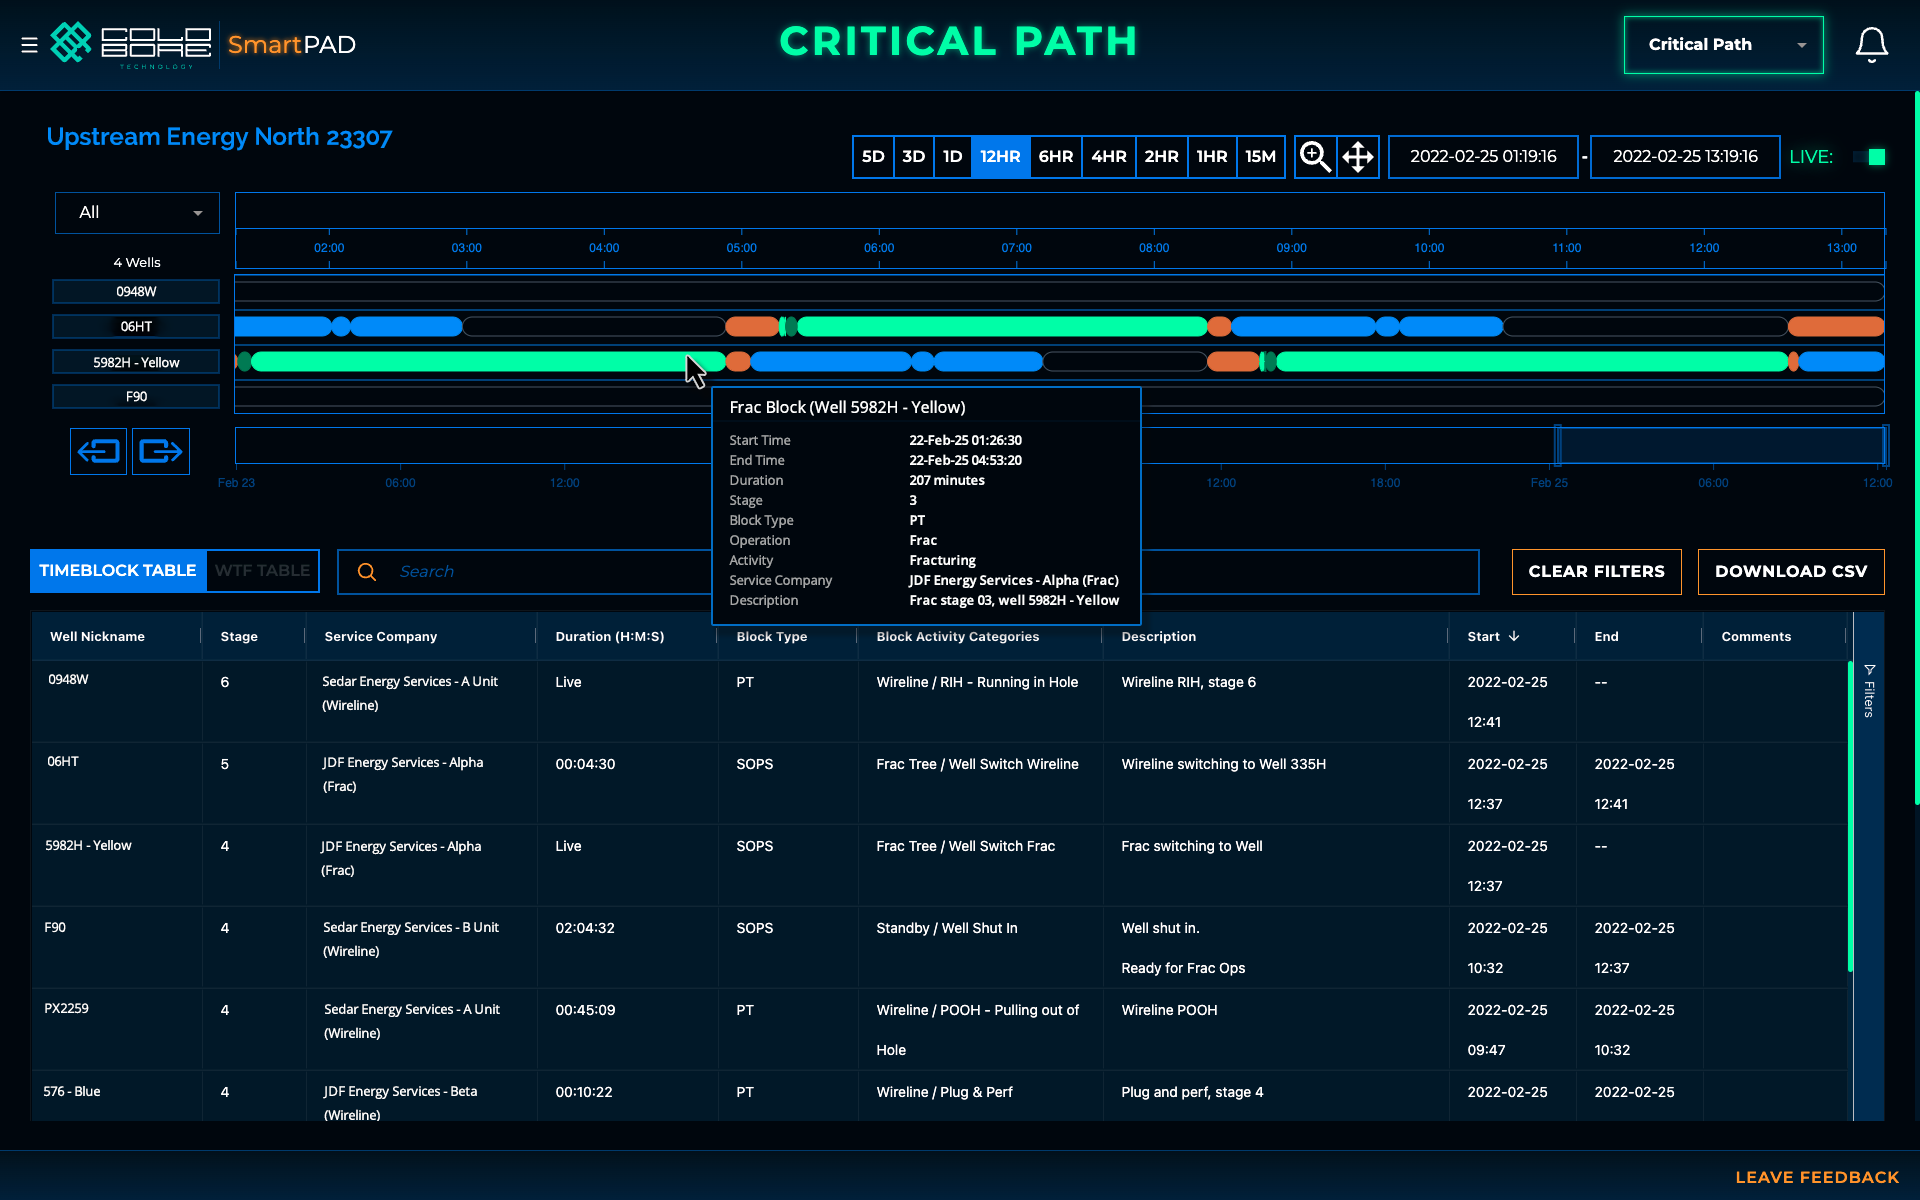Toggle well F90 visibility
Image resolution: width=1920 pixels, height=1200 pixels.
pos(136,397)
